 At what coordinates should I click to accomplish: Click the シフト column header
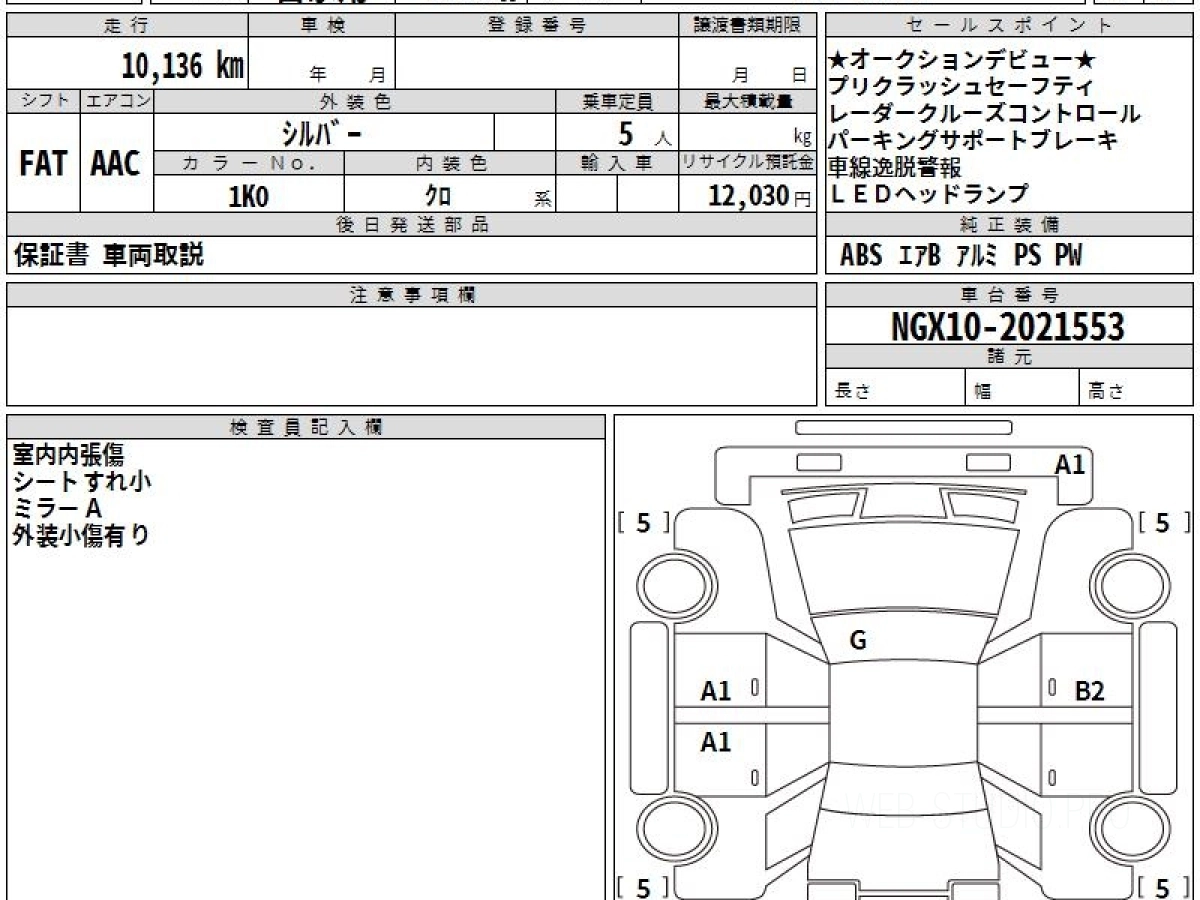(x=43, y=101)
